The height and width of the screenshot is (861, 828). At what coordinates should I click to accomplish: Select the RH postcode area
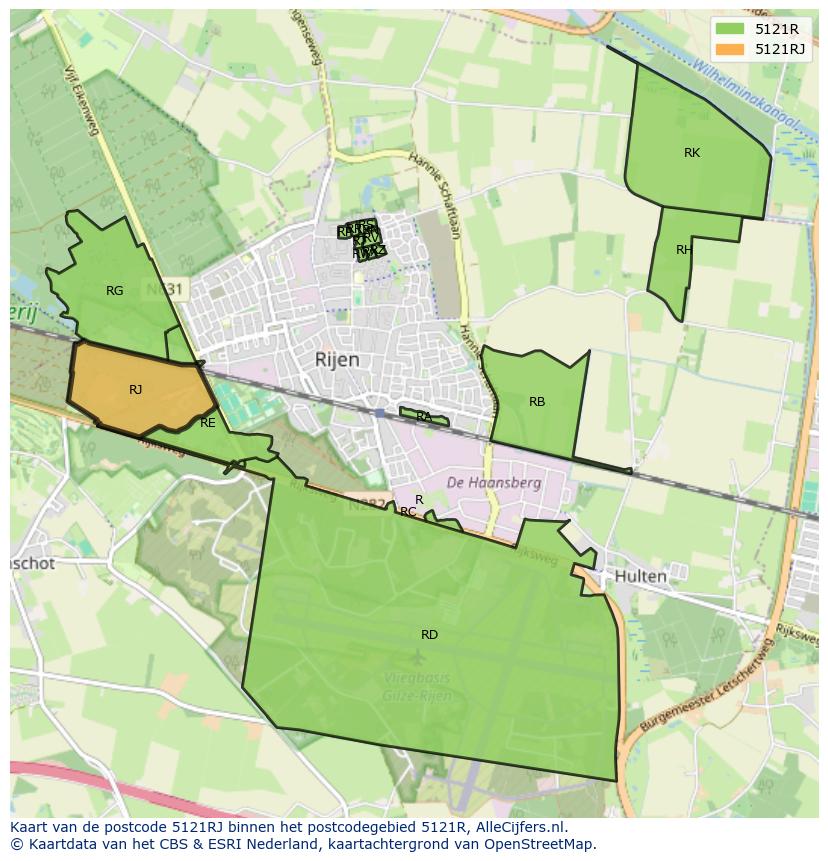coord(684,251)
